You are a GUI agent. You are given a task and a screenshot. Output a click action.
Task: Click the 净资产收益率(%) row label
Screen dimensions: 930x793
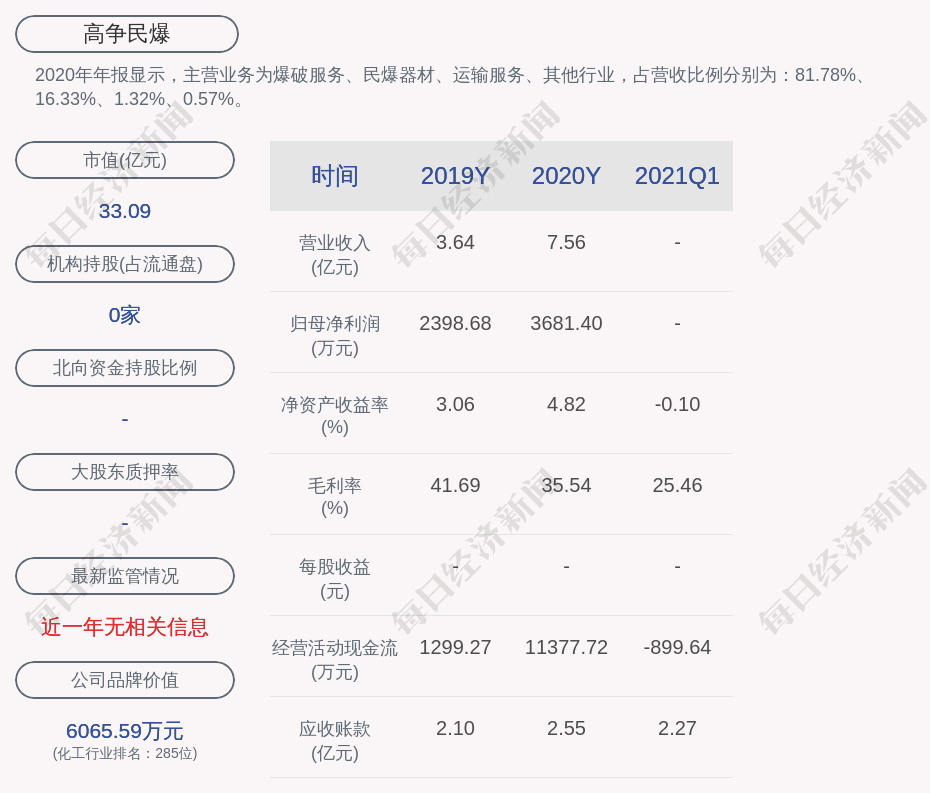pyautogui.click(x=335, y=416)
